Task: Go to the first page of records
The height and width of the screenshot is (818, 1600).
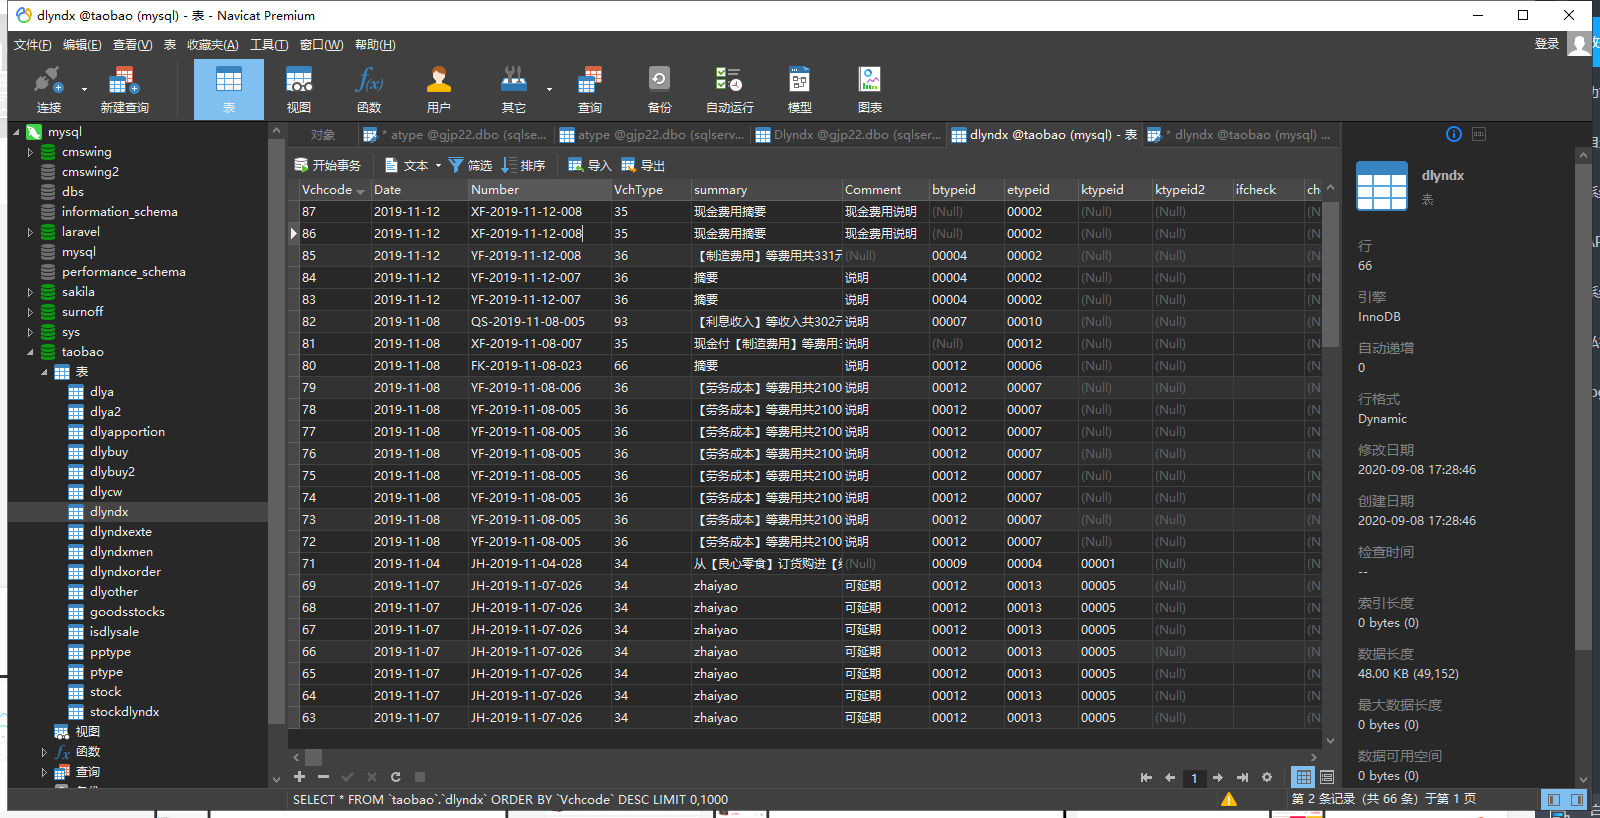Action: coord(1146,777)
